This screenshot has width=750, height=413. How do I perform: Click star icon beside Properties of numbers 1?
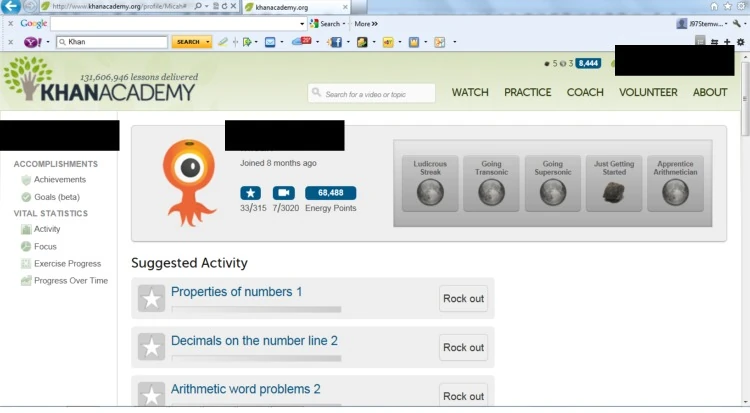point(151,299)
